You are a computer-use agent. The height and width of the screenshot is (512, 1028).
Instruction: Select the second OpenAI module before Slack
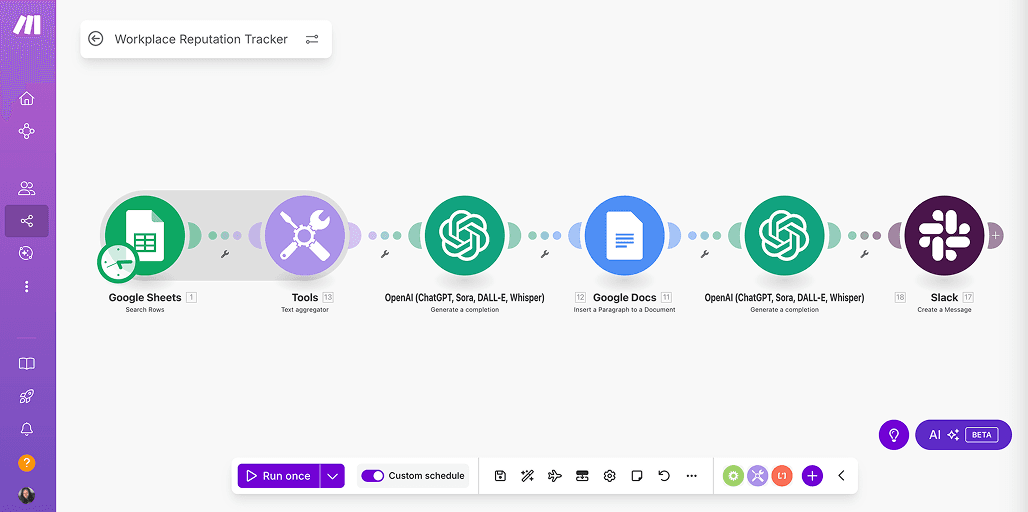click(x=785, y=235)
